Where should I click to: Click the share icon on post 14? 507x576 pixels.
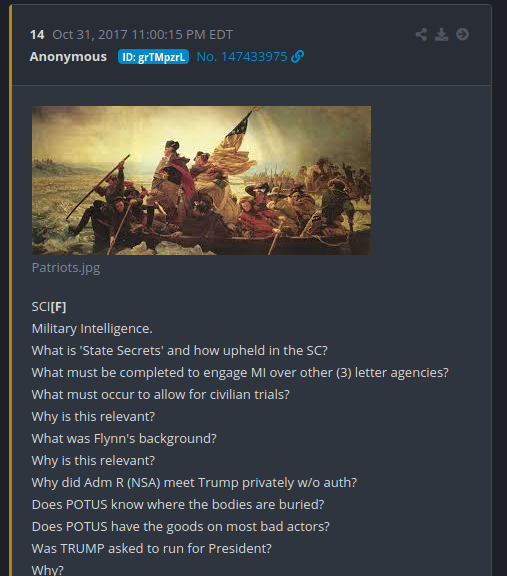(421, 35)
